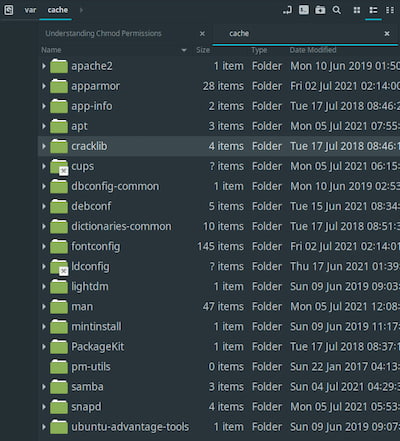Switch to compact view mode
The height and width of the screenshot is (441, 400).
pos(390,10)
